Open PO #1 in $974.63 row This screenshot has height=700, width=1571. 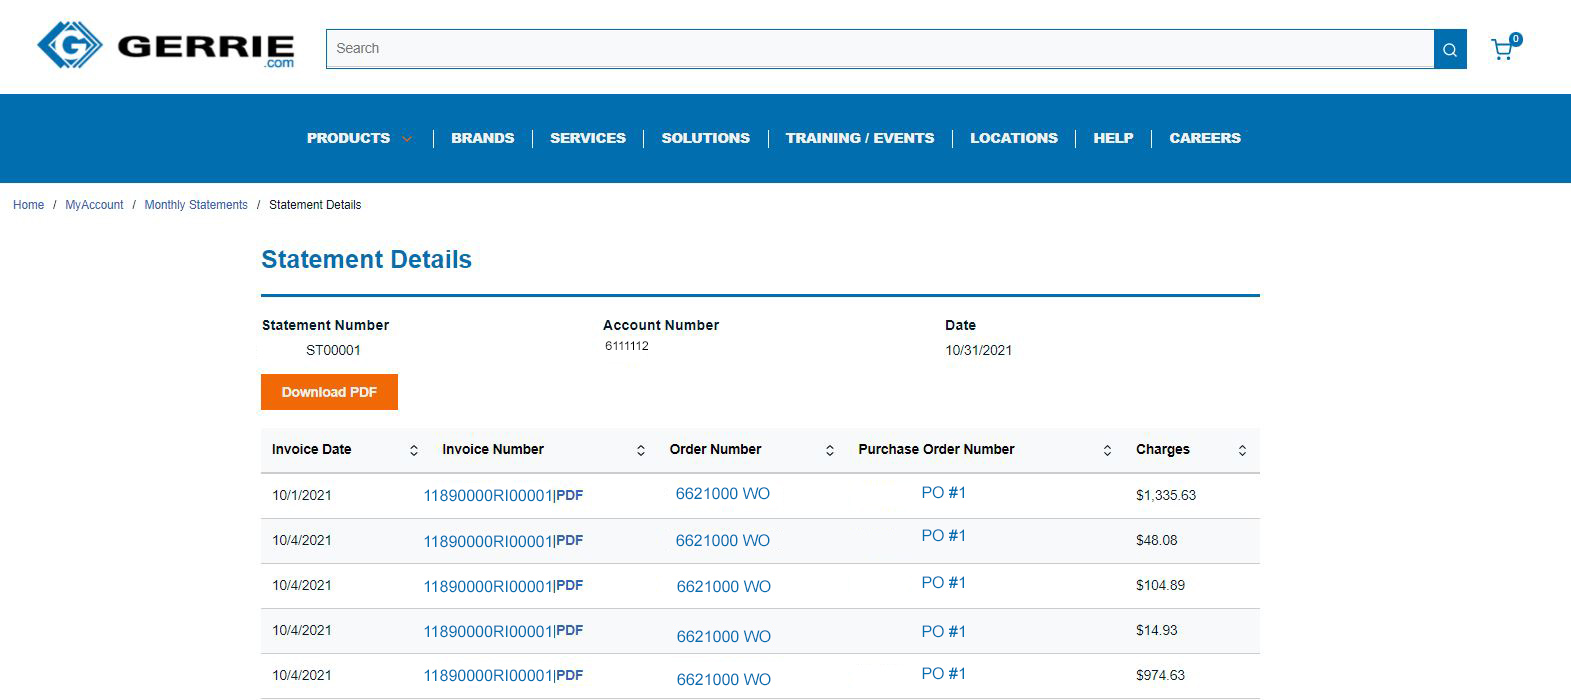pos(944,674)
